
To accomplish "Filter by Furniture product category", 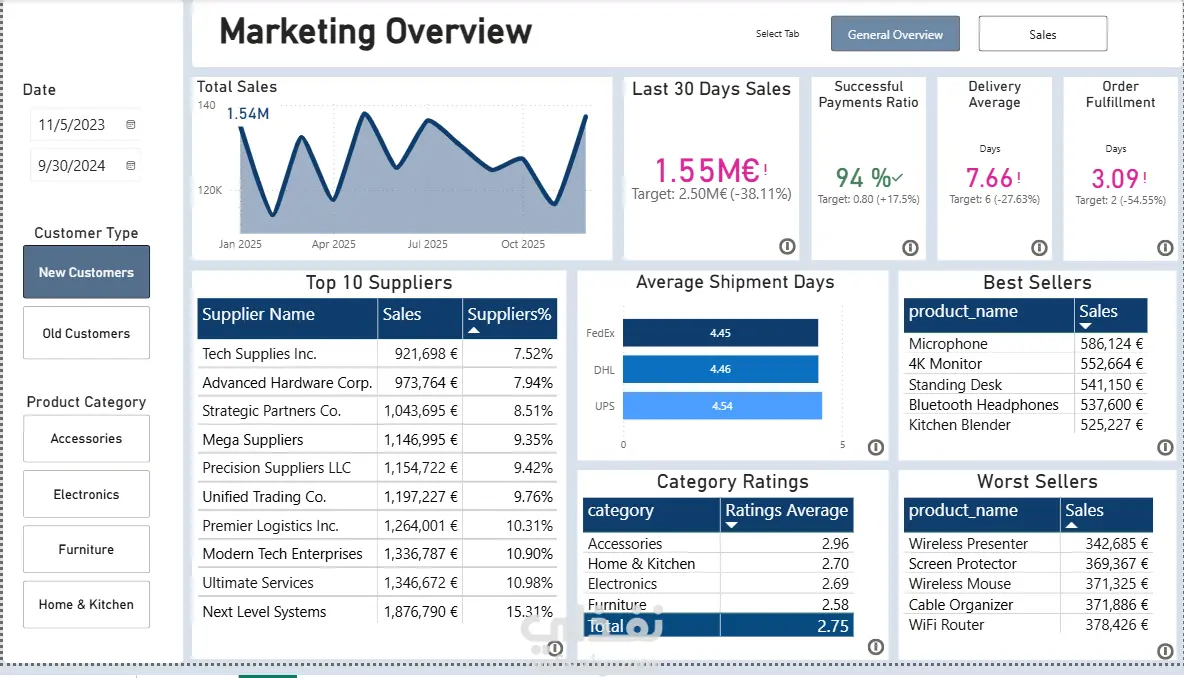I will [x=86, y=549].
